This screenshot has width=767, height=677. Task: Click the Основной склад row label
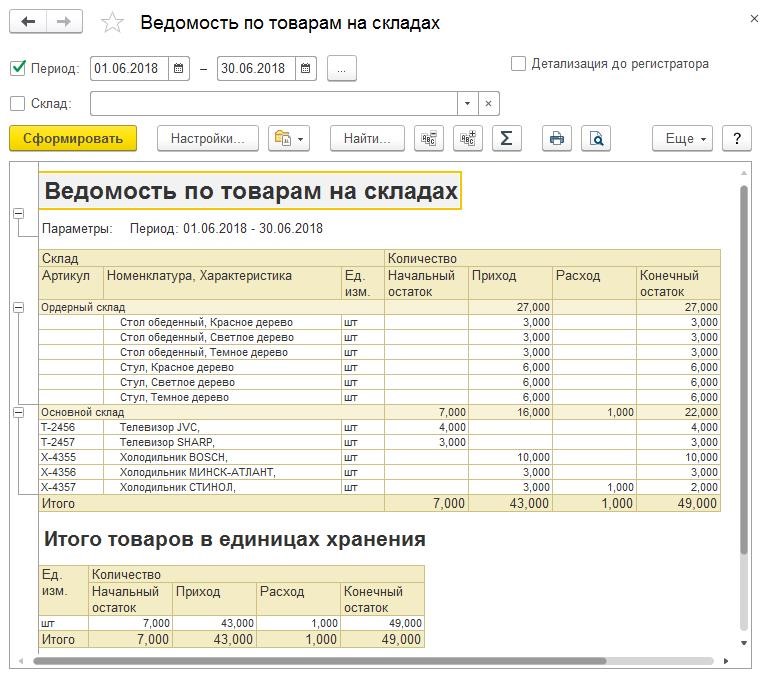[83, 412]
